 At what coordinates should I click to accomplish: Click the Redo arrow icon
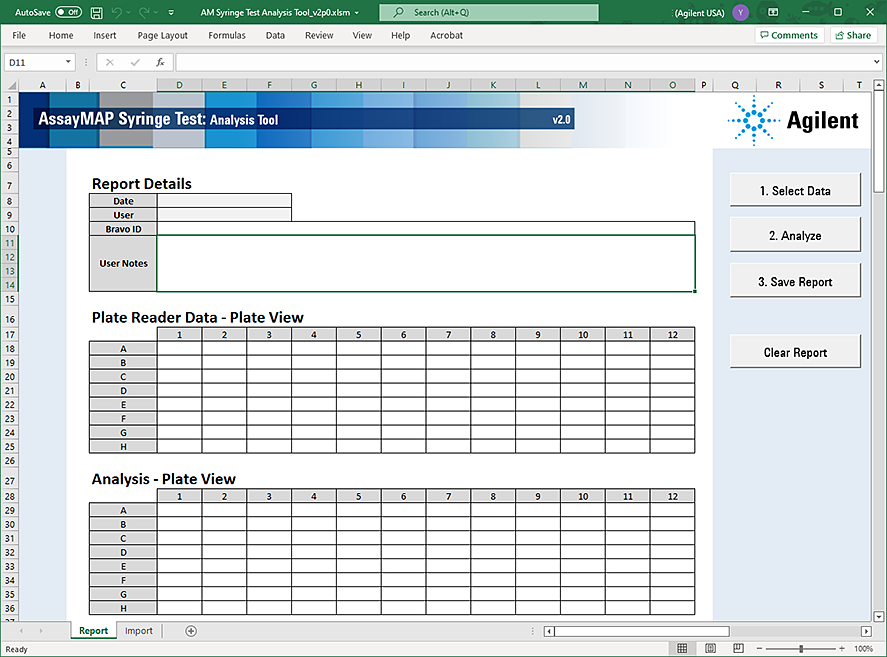tap(144, 12)
